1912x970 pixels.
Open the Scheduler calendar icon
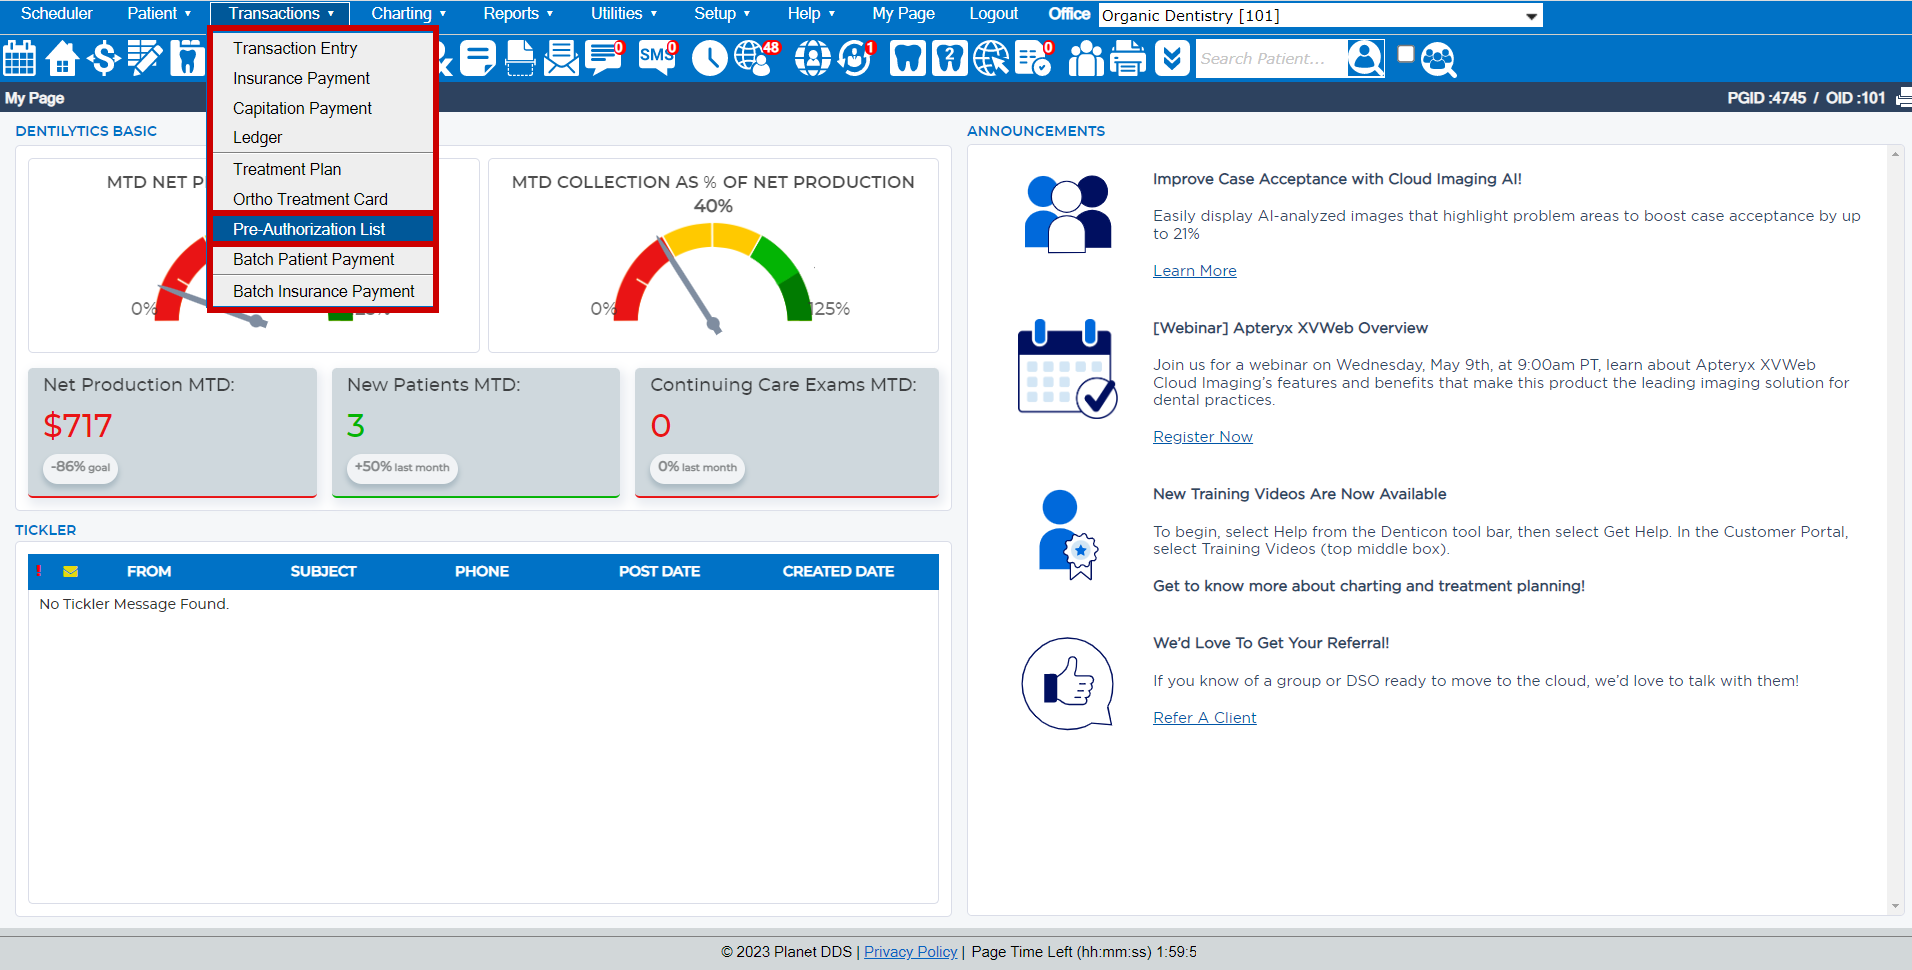[x=19, y=58]
